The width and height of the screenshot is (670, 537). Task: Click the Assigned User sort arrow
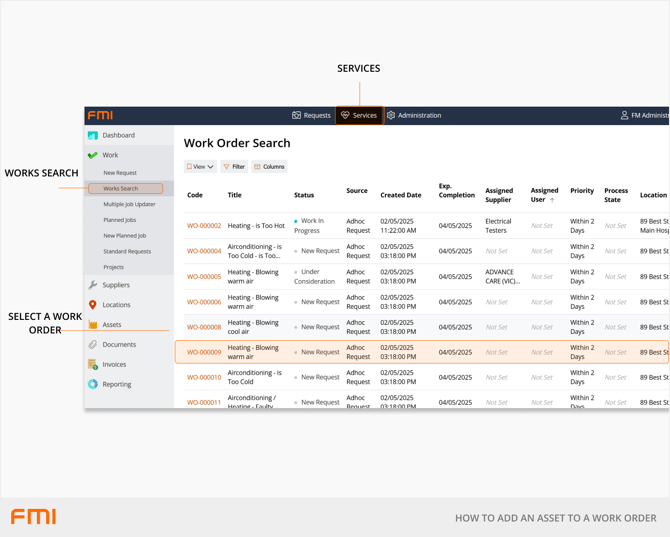tap(552, 200)
